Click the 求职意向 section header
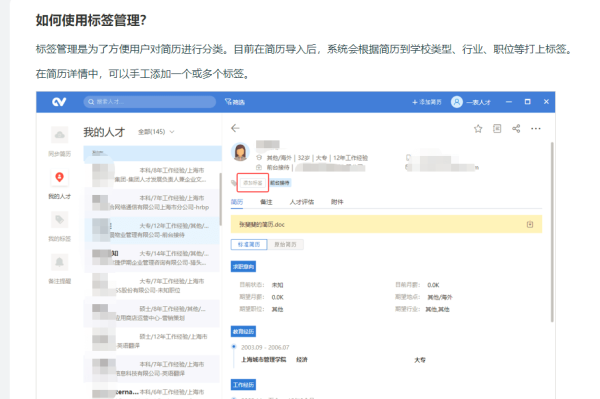Screen dimensions: 600x399 tap(243, 267)
